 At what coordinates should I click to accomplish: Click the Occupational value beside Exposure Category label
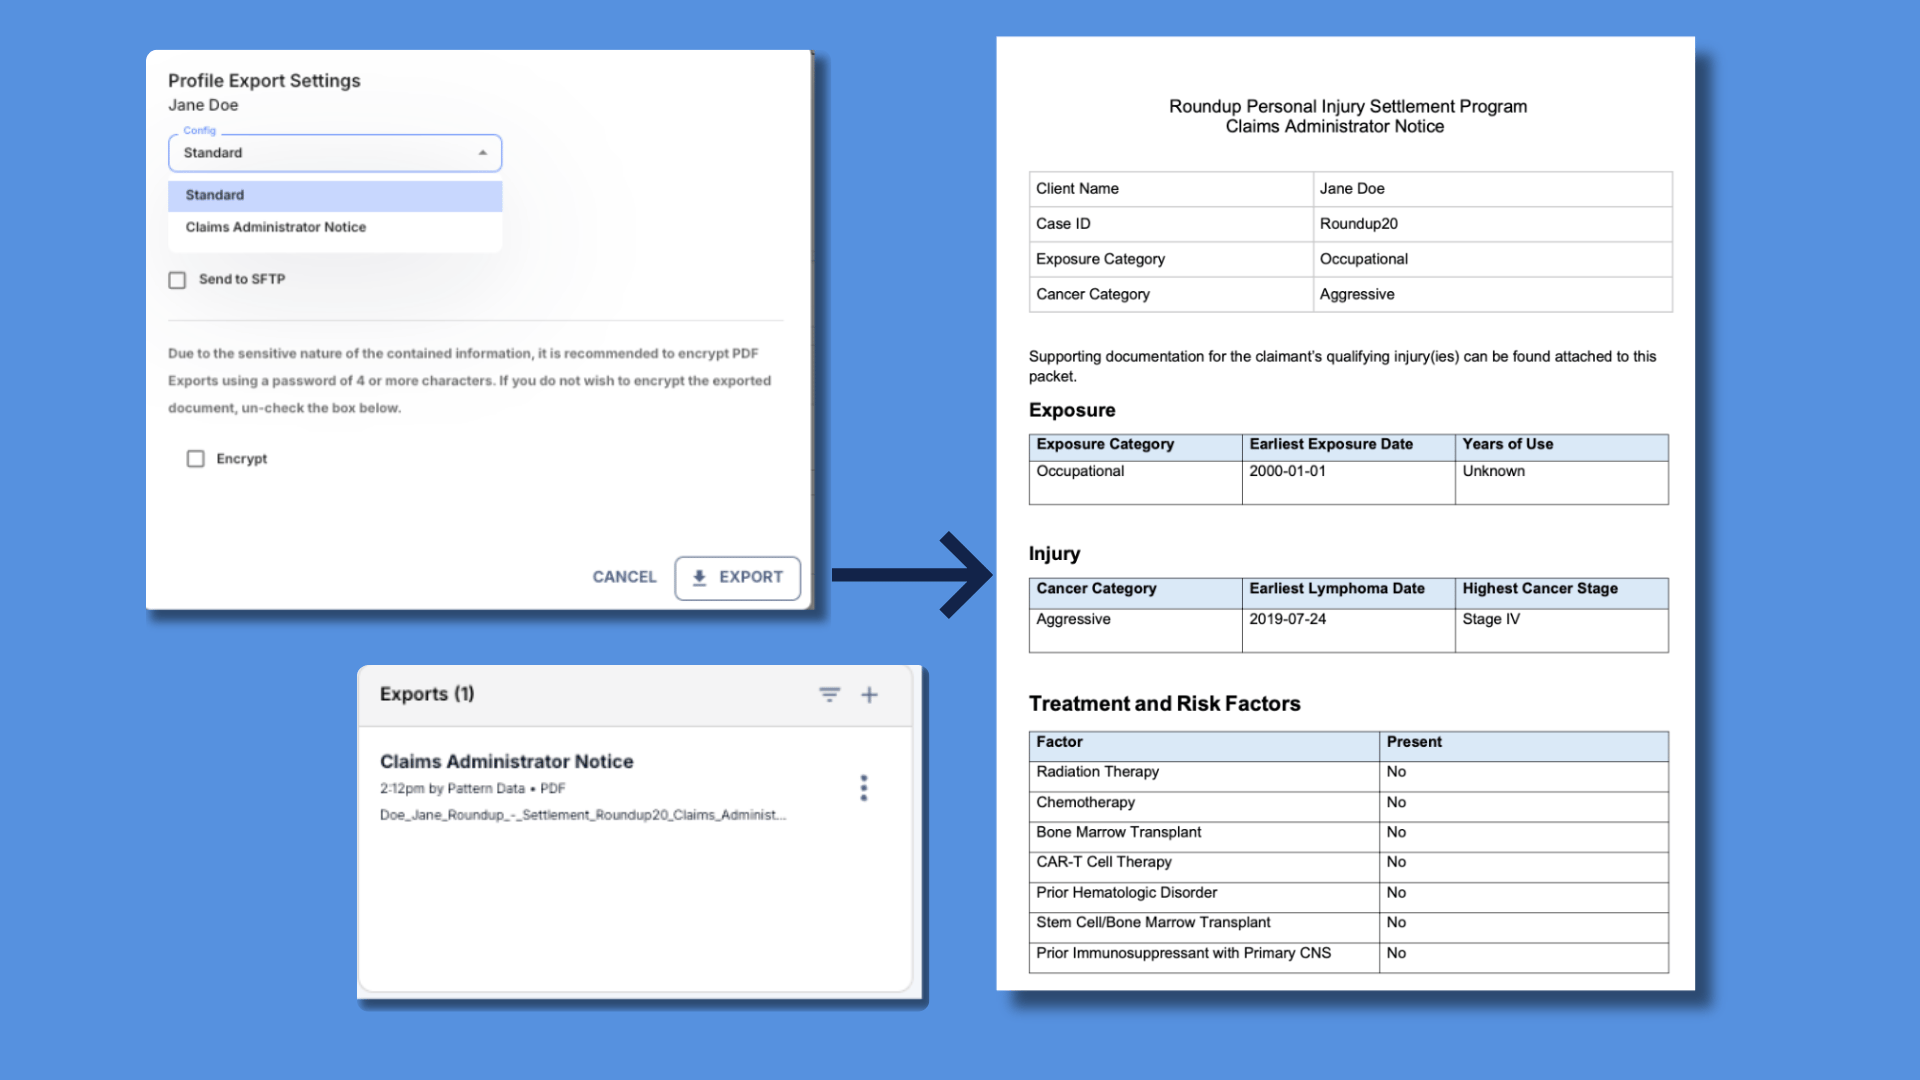[x=1363, y=259]
